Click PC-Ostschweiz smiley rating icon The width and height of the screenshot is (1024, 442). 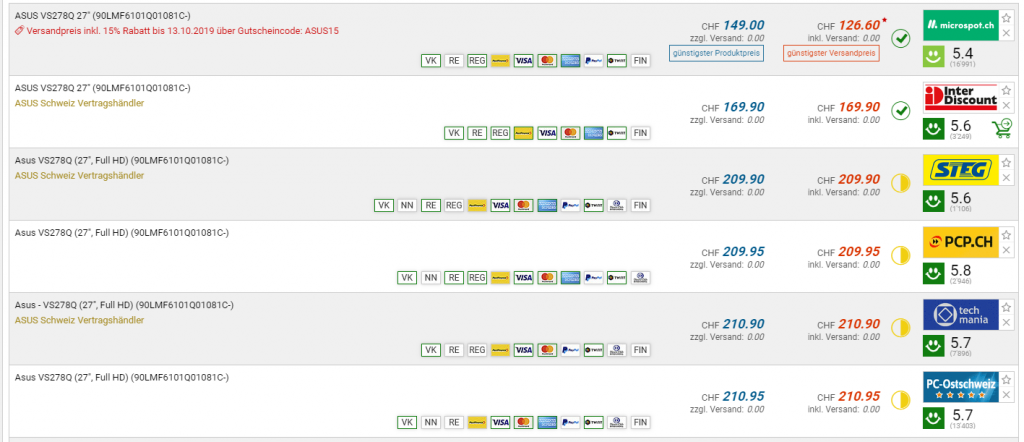tap(933, 417)
